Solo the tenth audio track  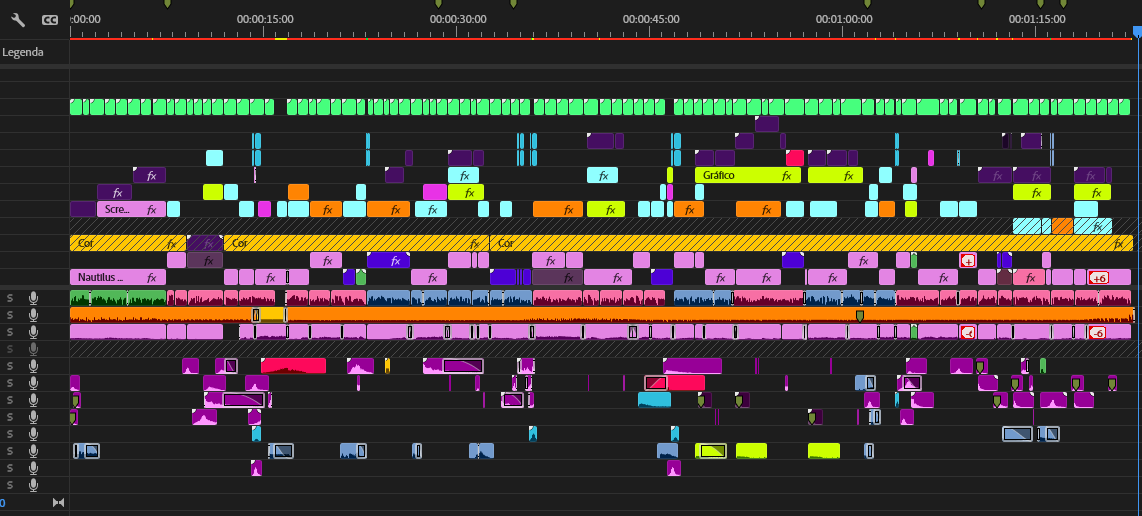click(x=10, y=450)
